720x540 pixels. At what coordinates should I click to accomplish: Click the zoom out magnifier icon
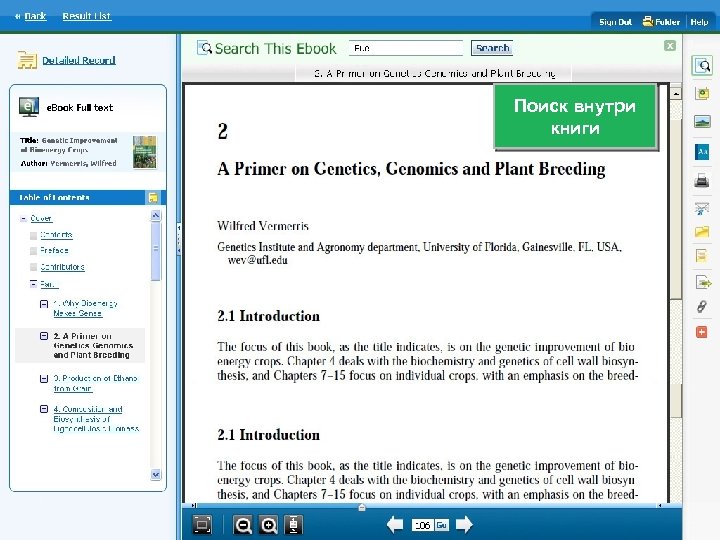click(x=242, y=525)
